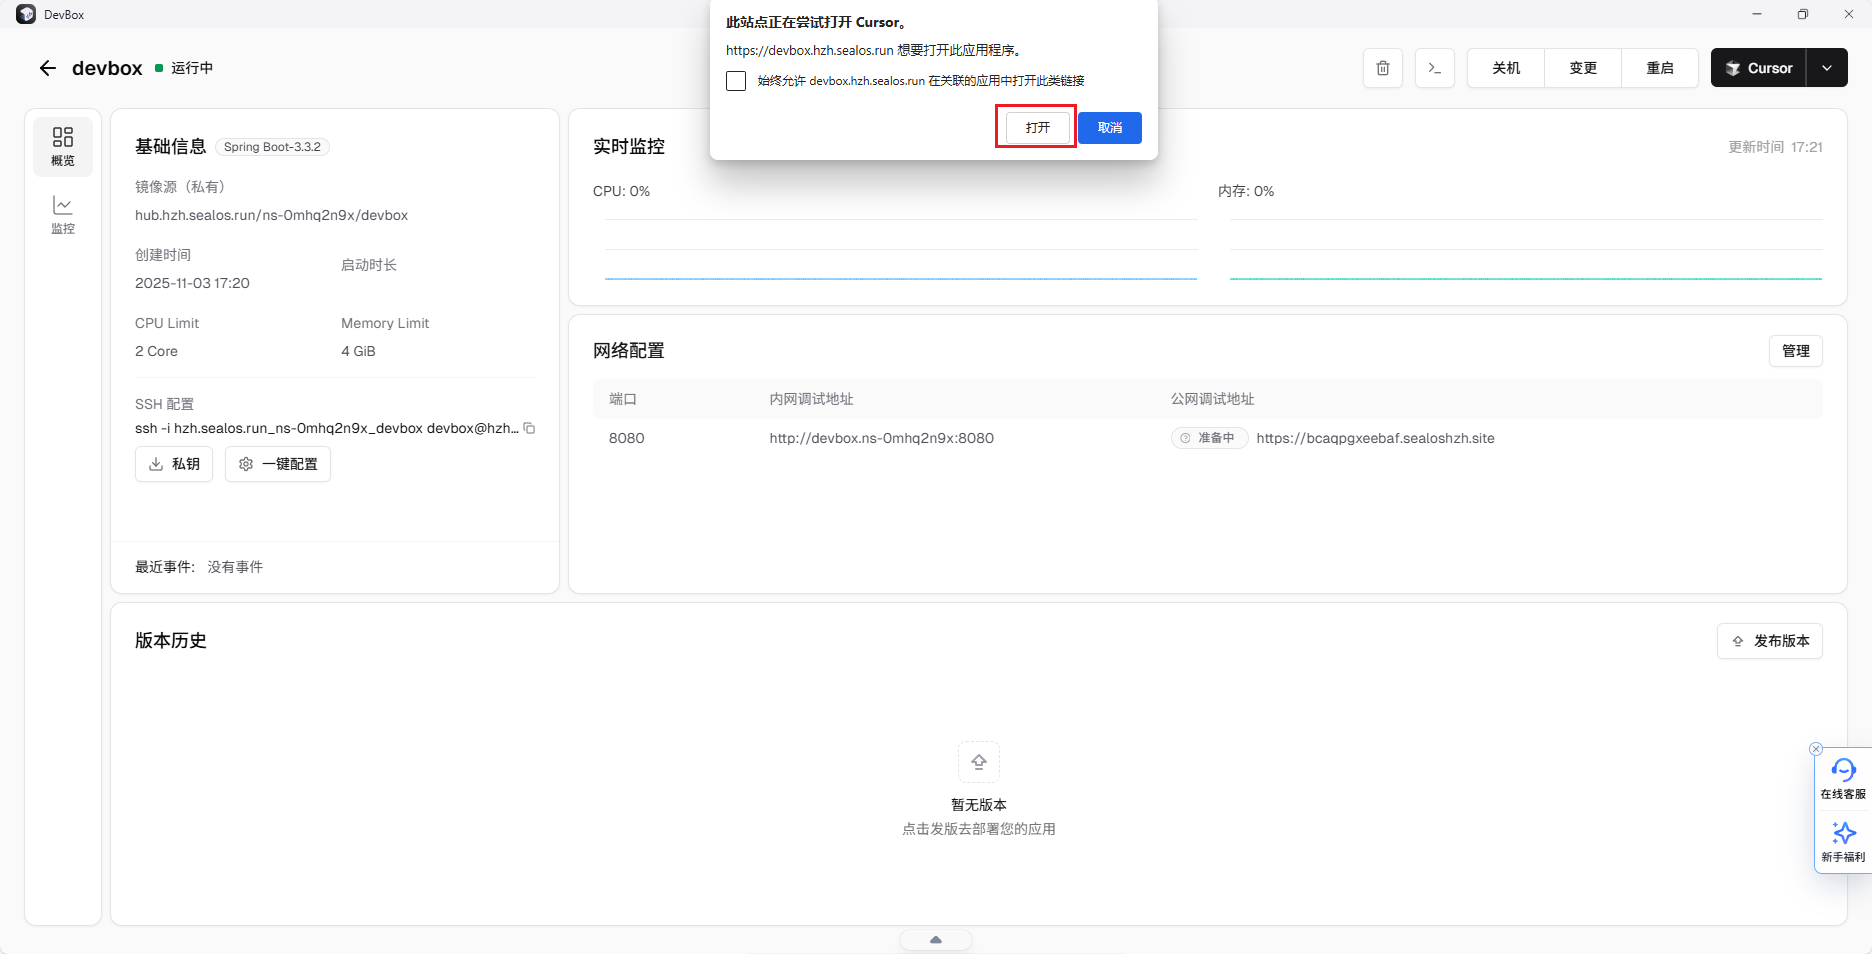Select the 概览 overview sidebar tab
The image size is (1872, 954).
pos(63,147)
